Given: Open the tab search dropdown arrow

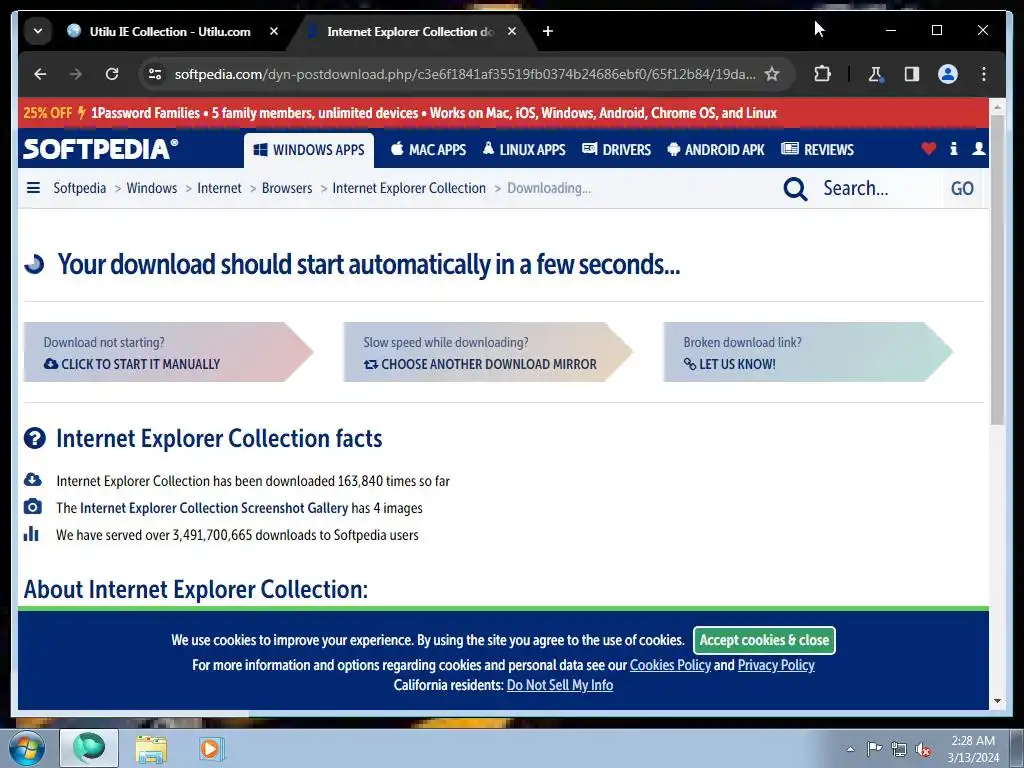Looking at the screenshot, I should (x=38, y=31).
